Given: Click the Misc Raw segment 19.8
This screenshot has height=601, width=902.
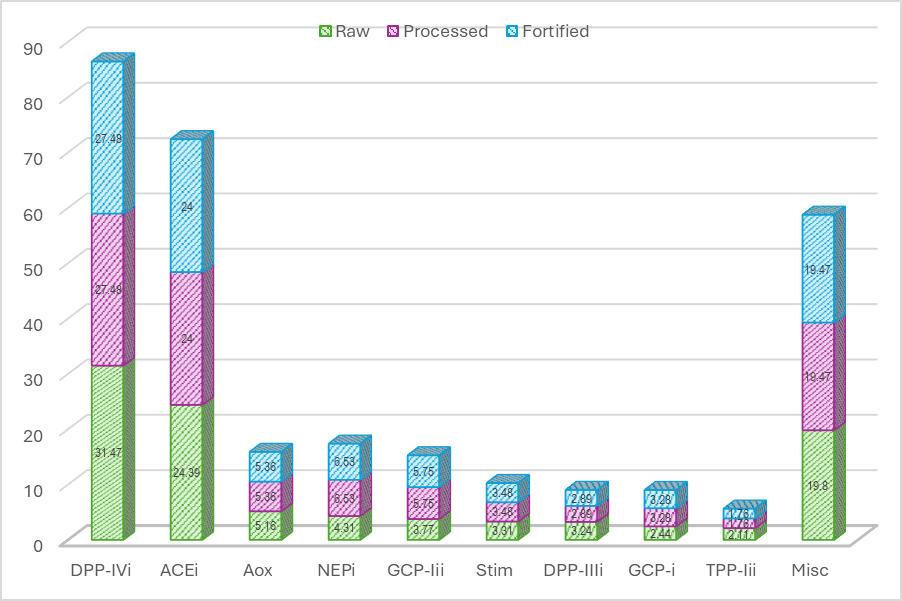Looking at the screenshot, I should 817,485.
